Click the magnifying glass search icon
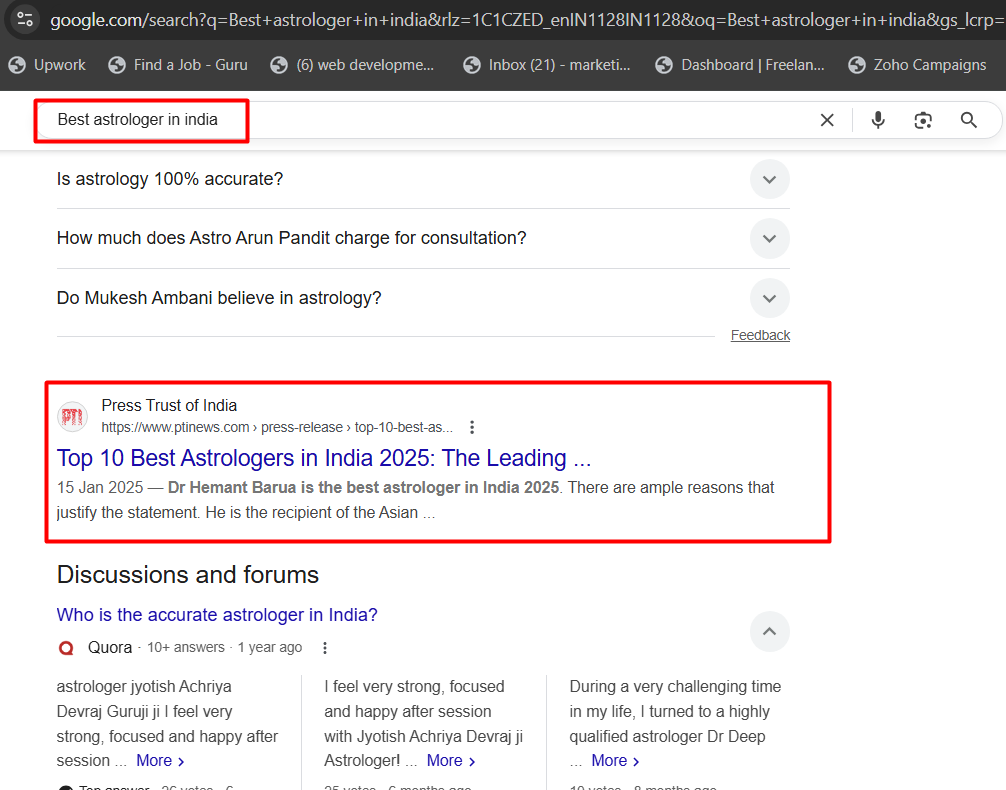The height and width of the screenshot is (790, 1006). 968,120
